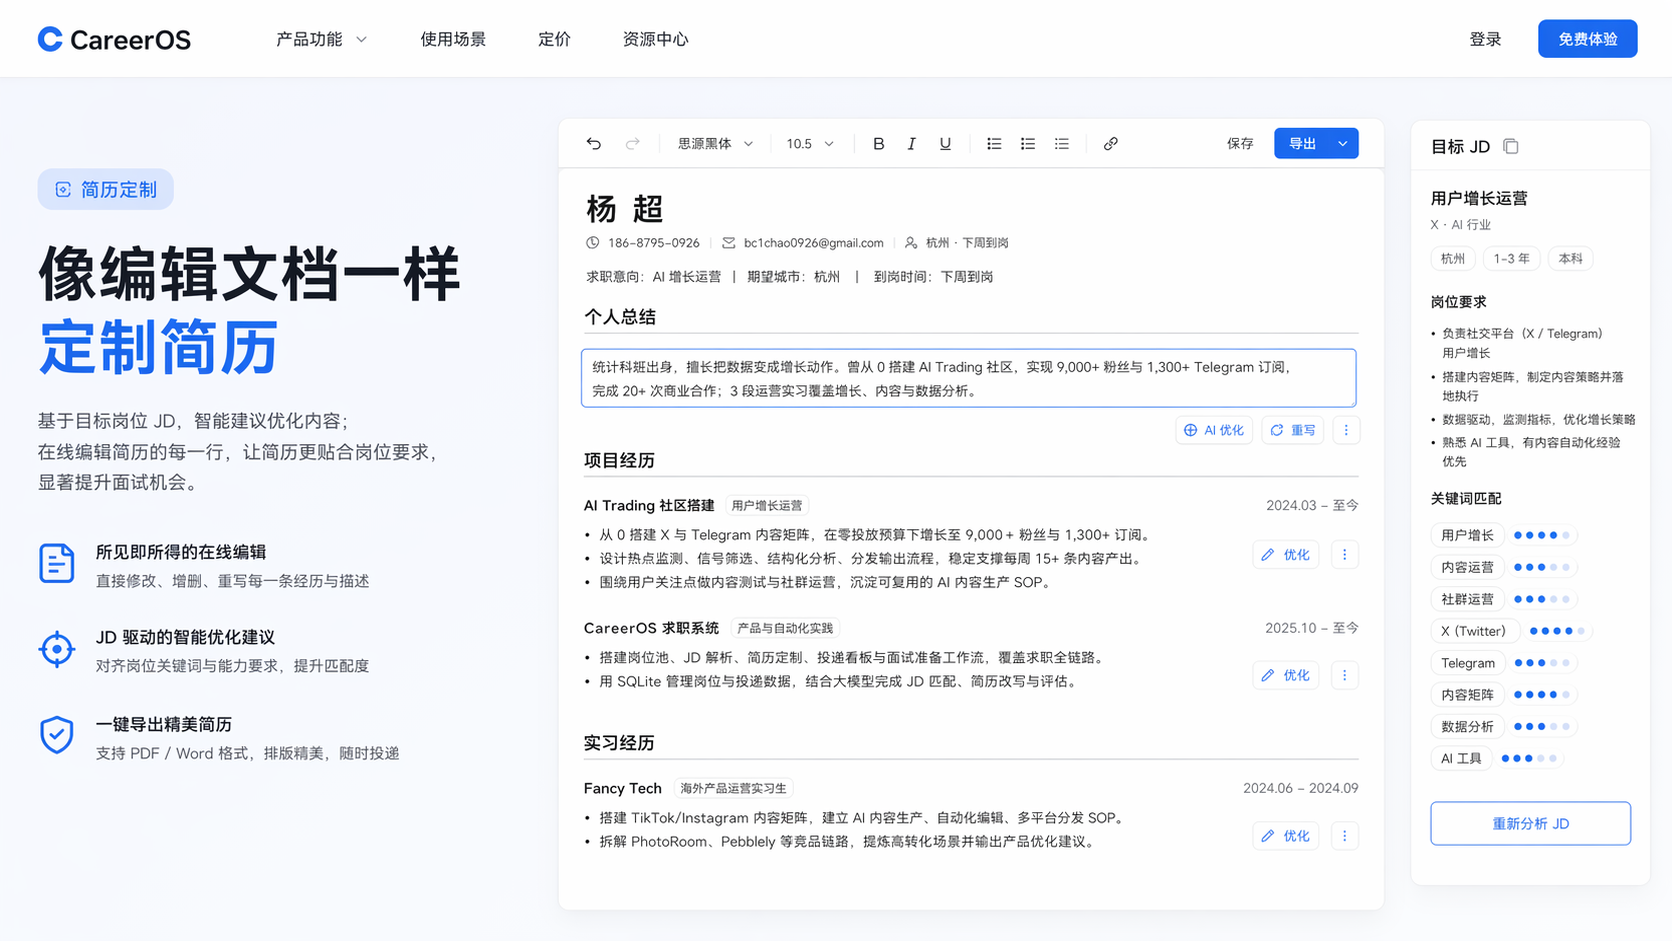This screenshot has height=941, width=1672.
Task: Click into the 个人总结 text box
Action: click(968, 378)
